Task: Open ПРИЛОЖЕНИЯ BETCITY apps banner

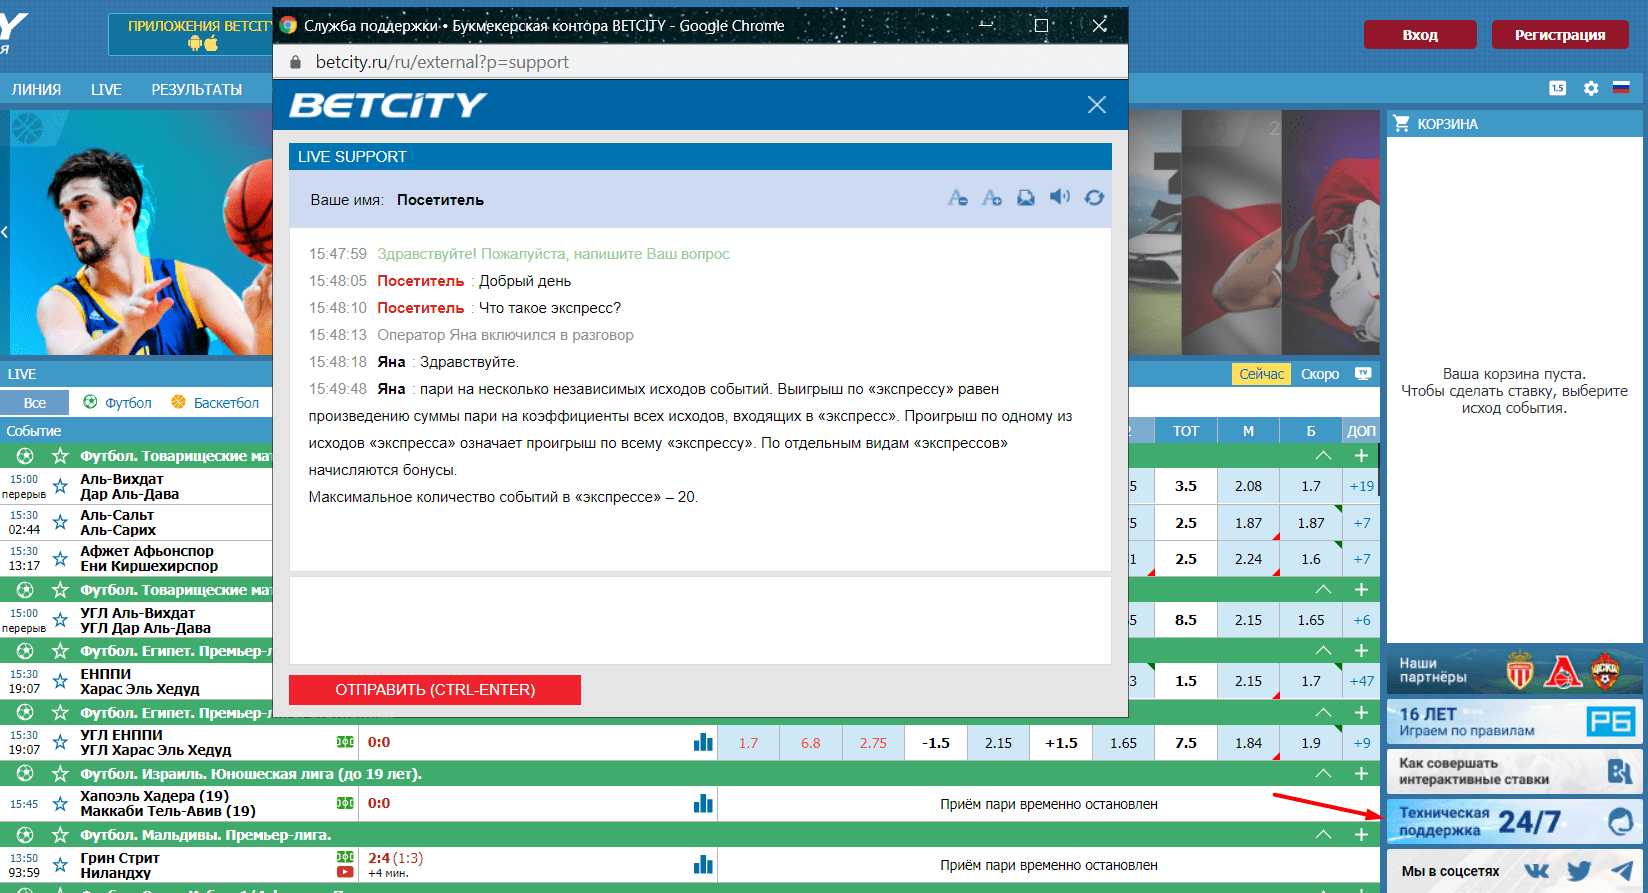Action: tap(192, 35)
